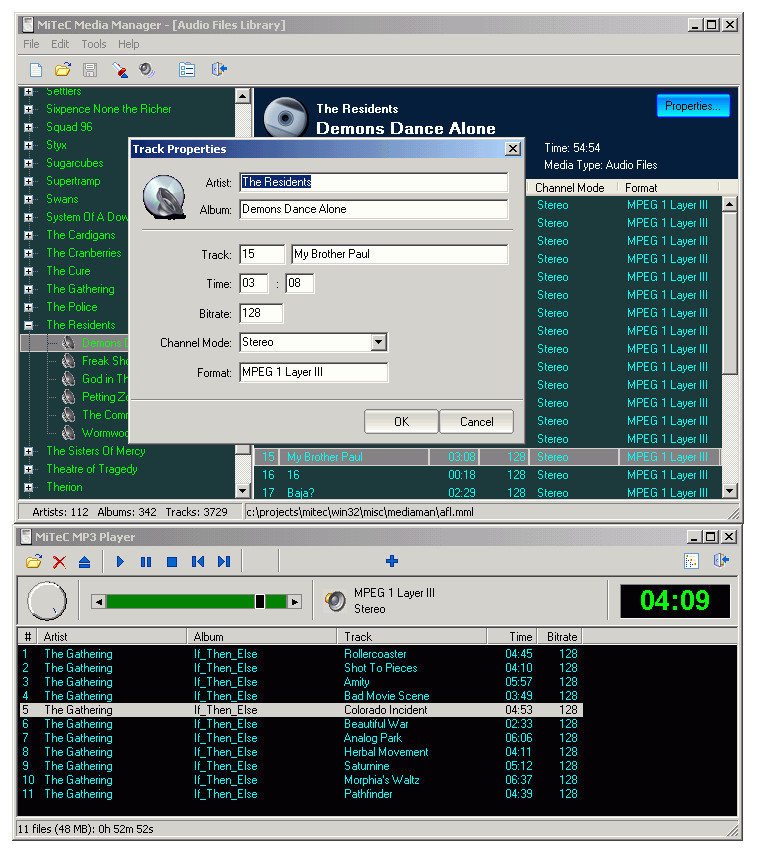Click the Artist column header in player playlist
Image resolution: width=759 pixels, height=858 pixels.
click(112, 637)
